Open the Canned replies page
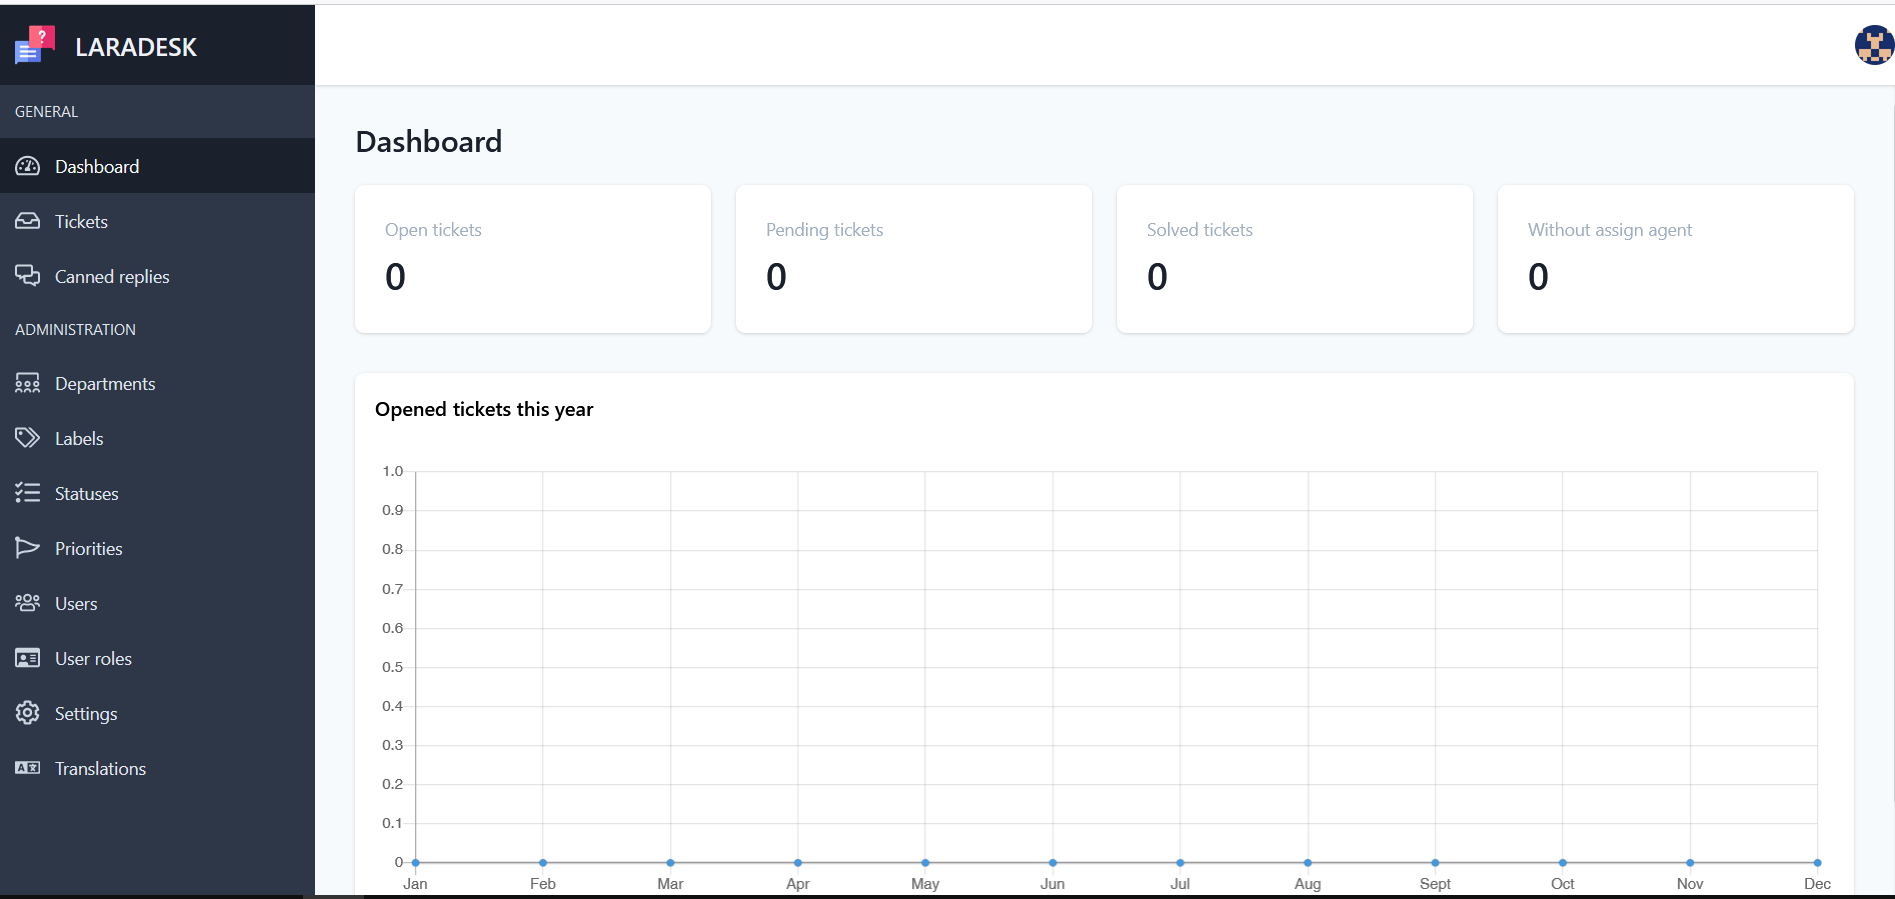Viewport: 1895px width, 899px height. click(x=112, y=277)
